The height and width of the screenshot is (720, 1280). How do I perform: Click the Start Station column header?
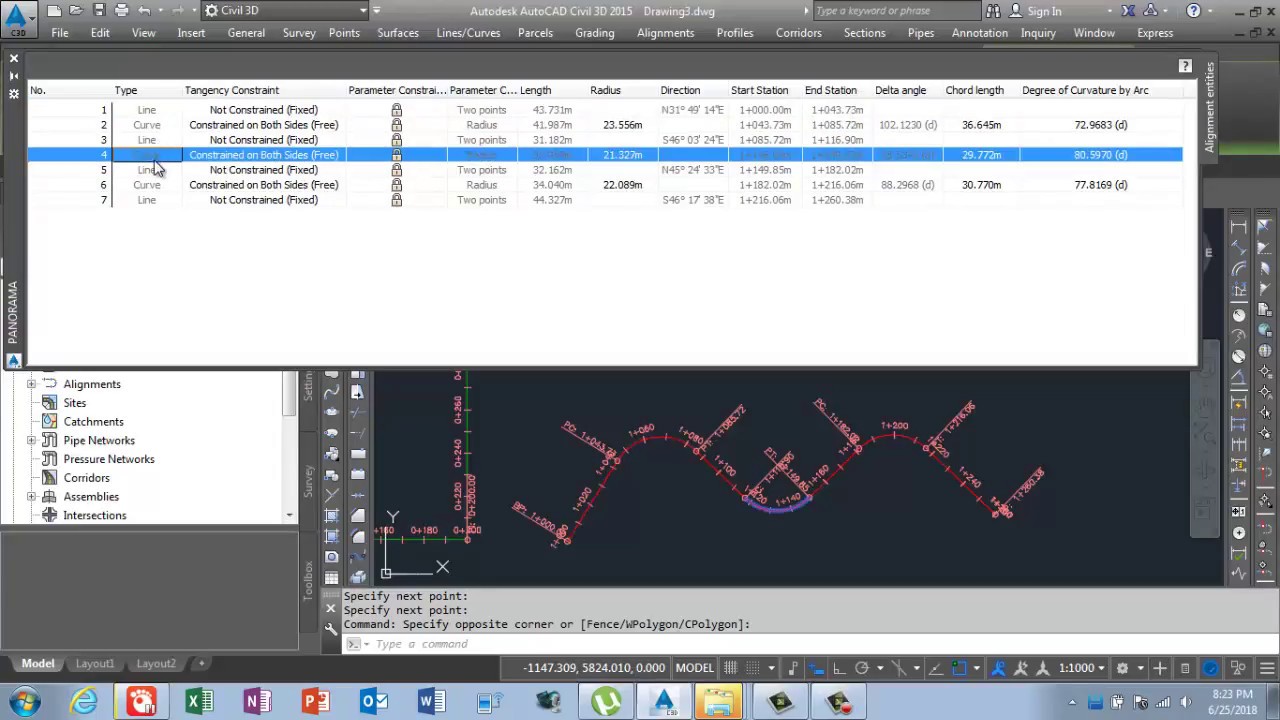click(x=759, y=90)
